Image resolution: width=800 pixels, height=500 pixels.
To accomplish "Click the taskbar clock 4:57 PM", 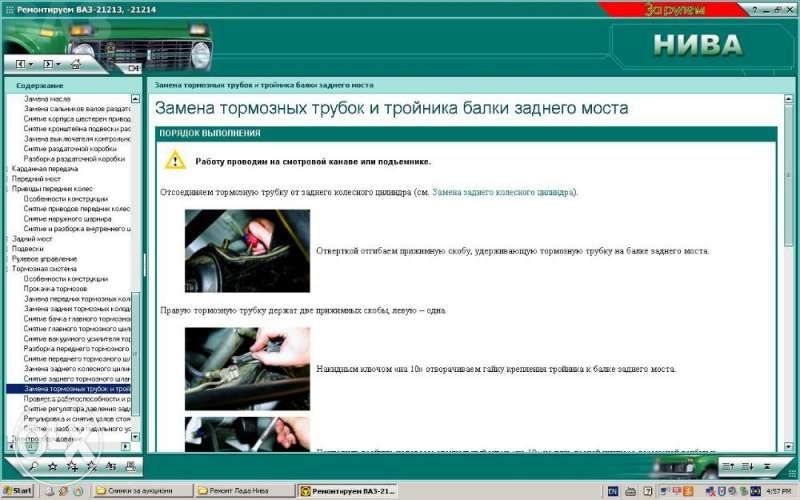I will tap(779, 491).
